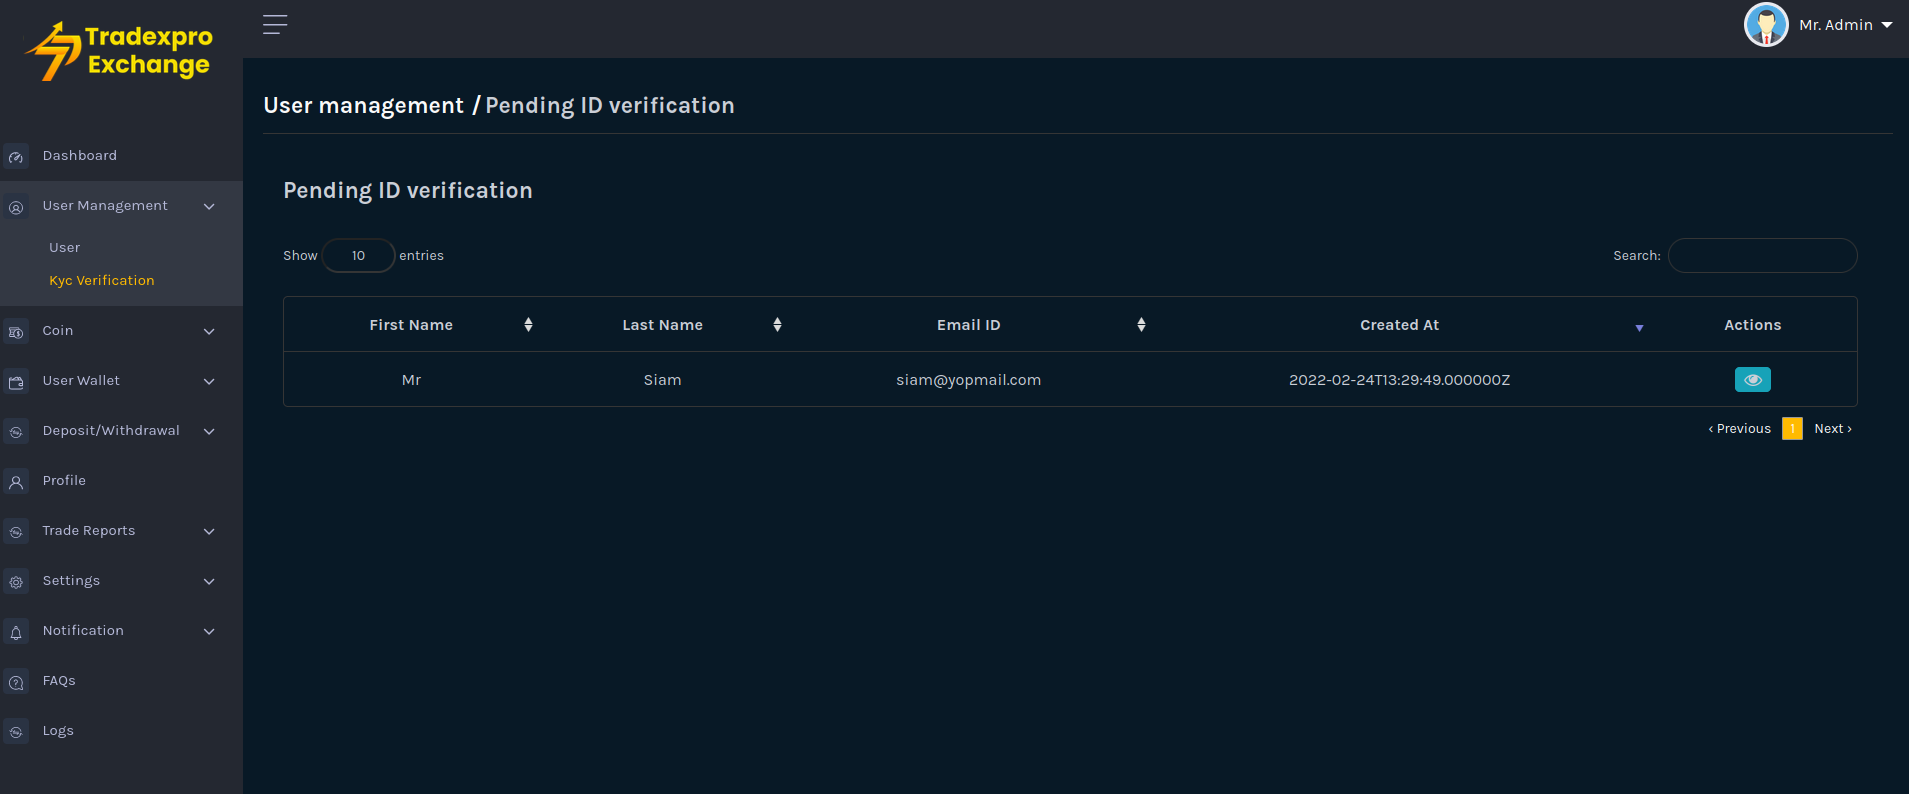This screenshot has width=1909, height=794.
Task: Select Kyc Verification in sidebar
Action: (x=102, y=281)
